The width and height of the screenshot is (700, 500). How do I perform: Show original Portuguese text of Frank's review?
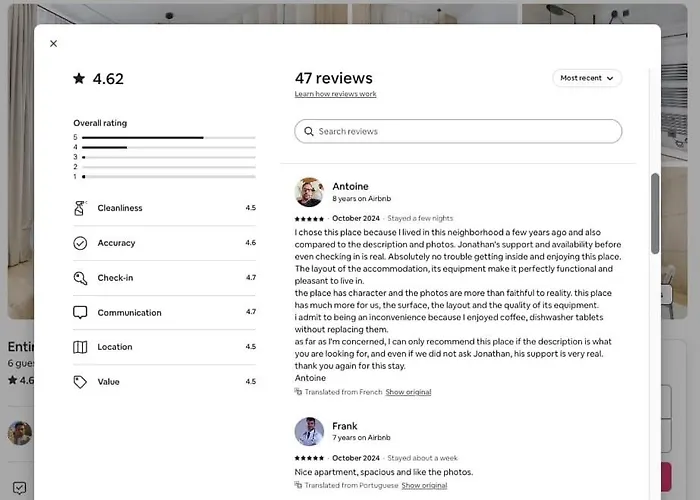[424, 485]
